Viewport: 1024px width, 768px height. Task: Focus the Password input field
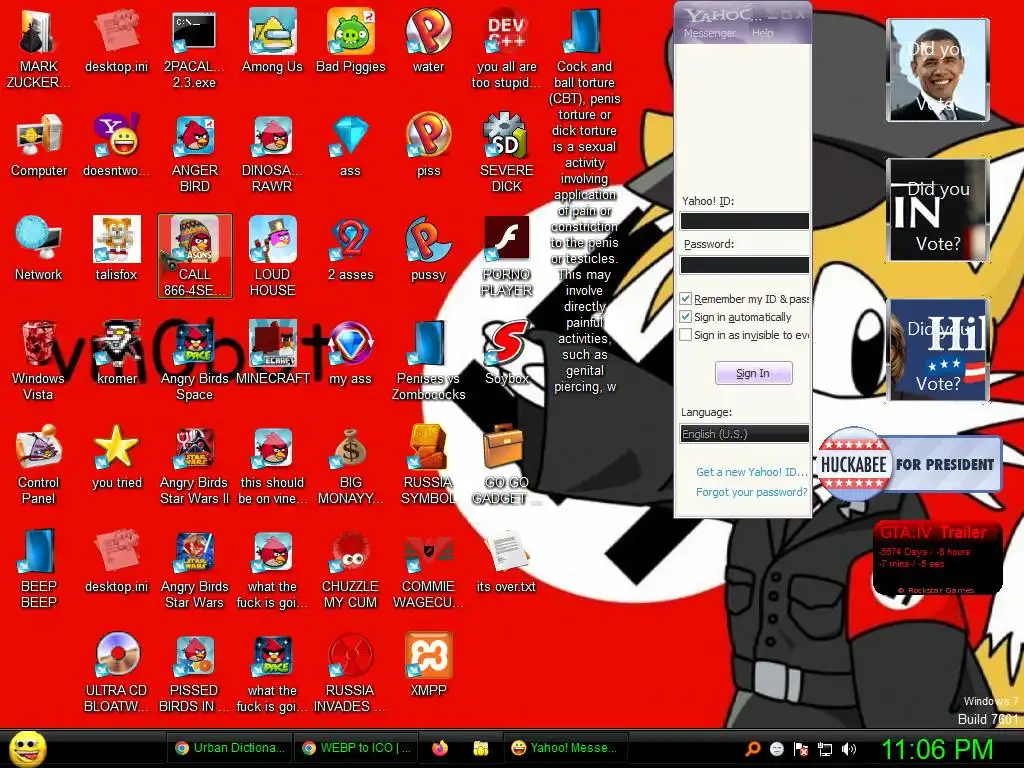pyautogui.click(x=744, y=264)
